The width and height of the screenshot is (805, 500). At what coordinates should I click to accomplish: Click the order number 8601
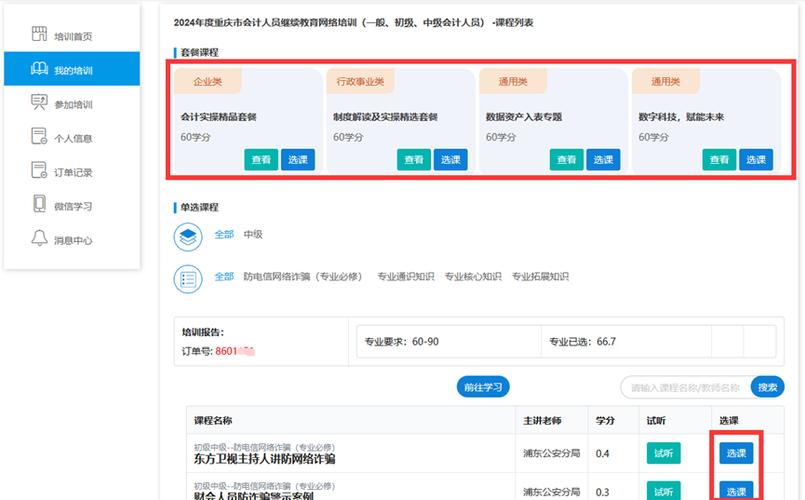tap(235, 351)
